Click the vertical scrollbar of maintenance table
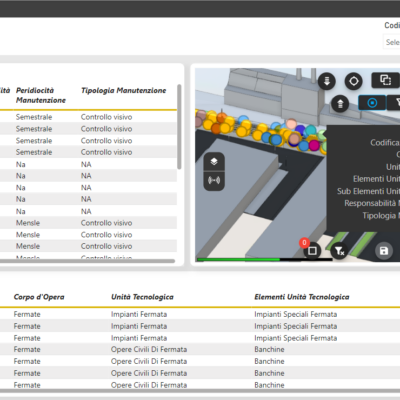 [x=179, y=127]
